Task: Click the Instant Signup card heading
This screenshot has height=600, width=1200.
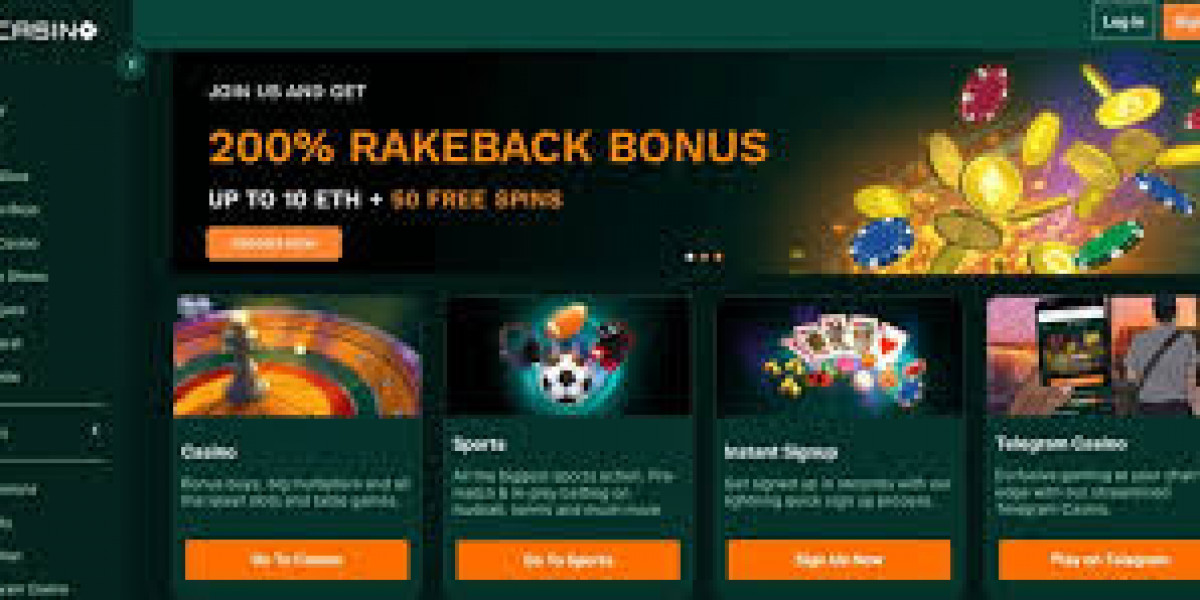Action: pos(781,452)
